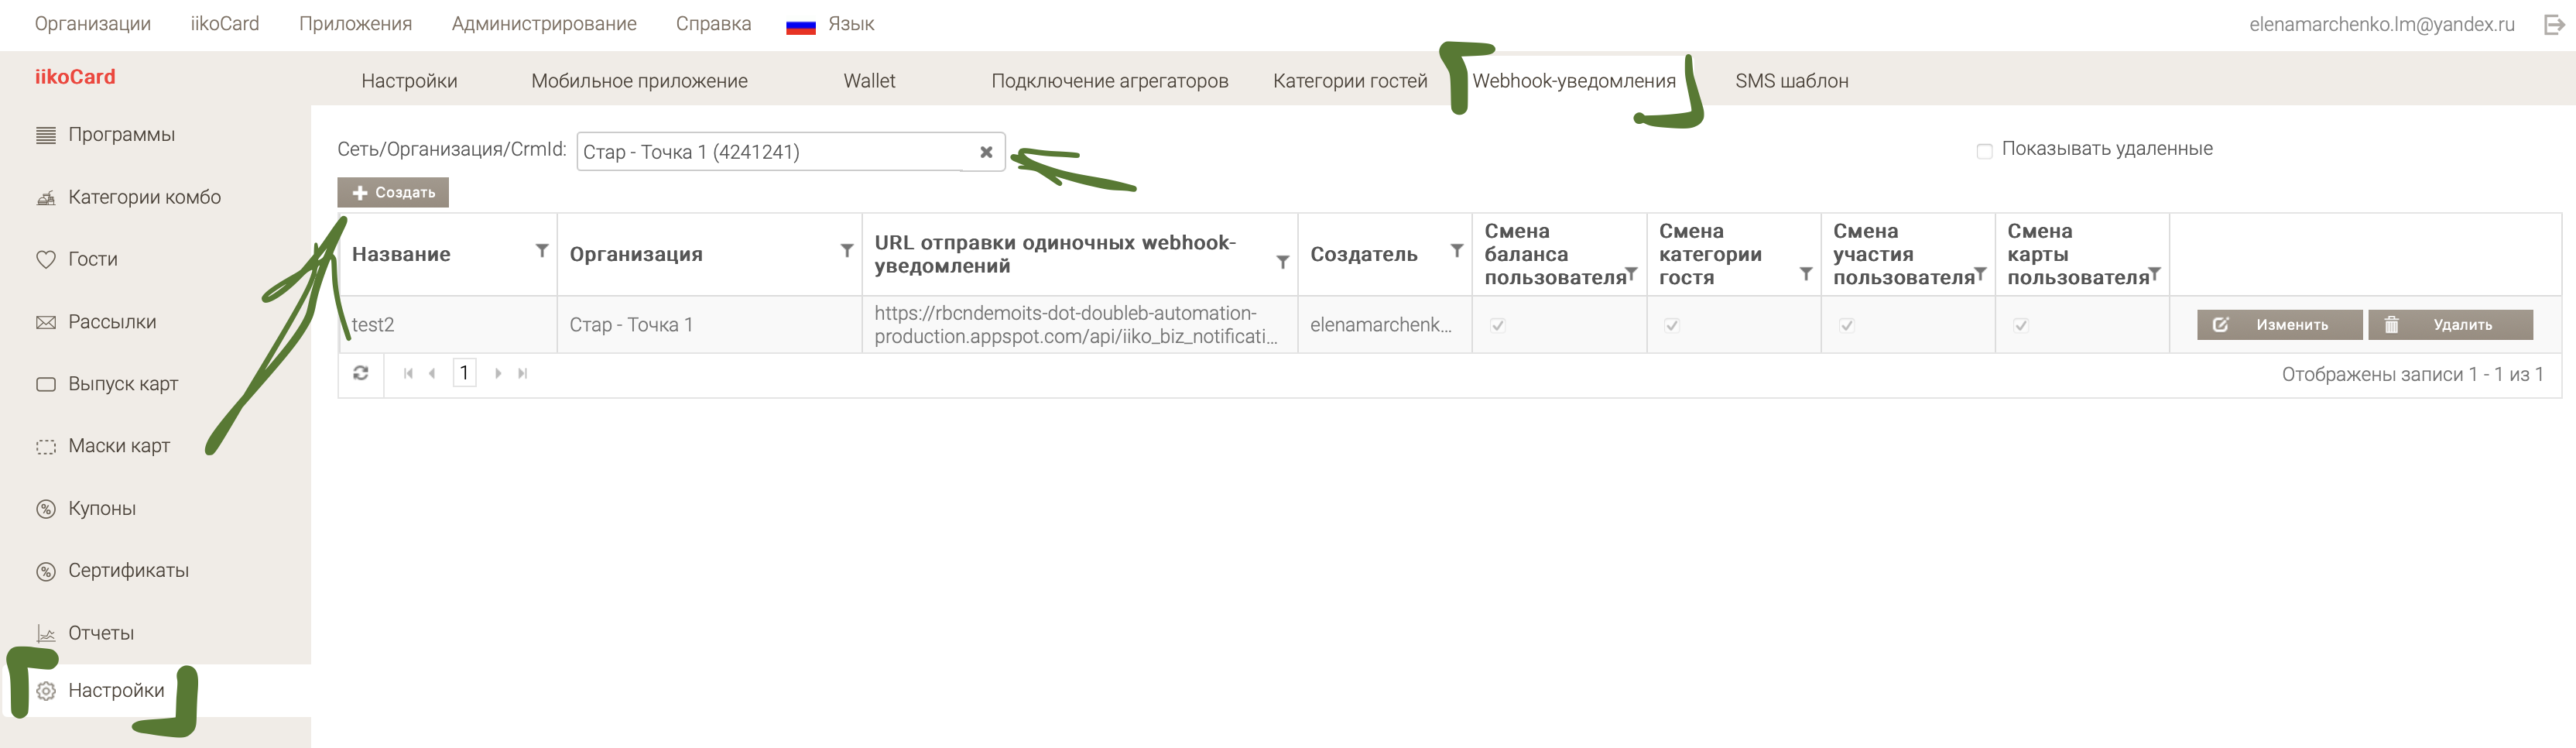Delete test2 webhook with Удалить button

(2449, 325)
